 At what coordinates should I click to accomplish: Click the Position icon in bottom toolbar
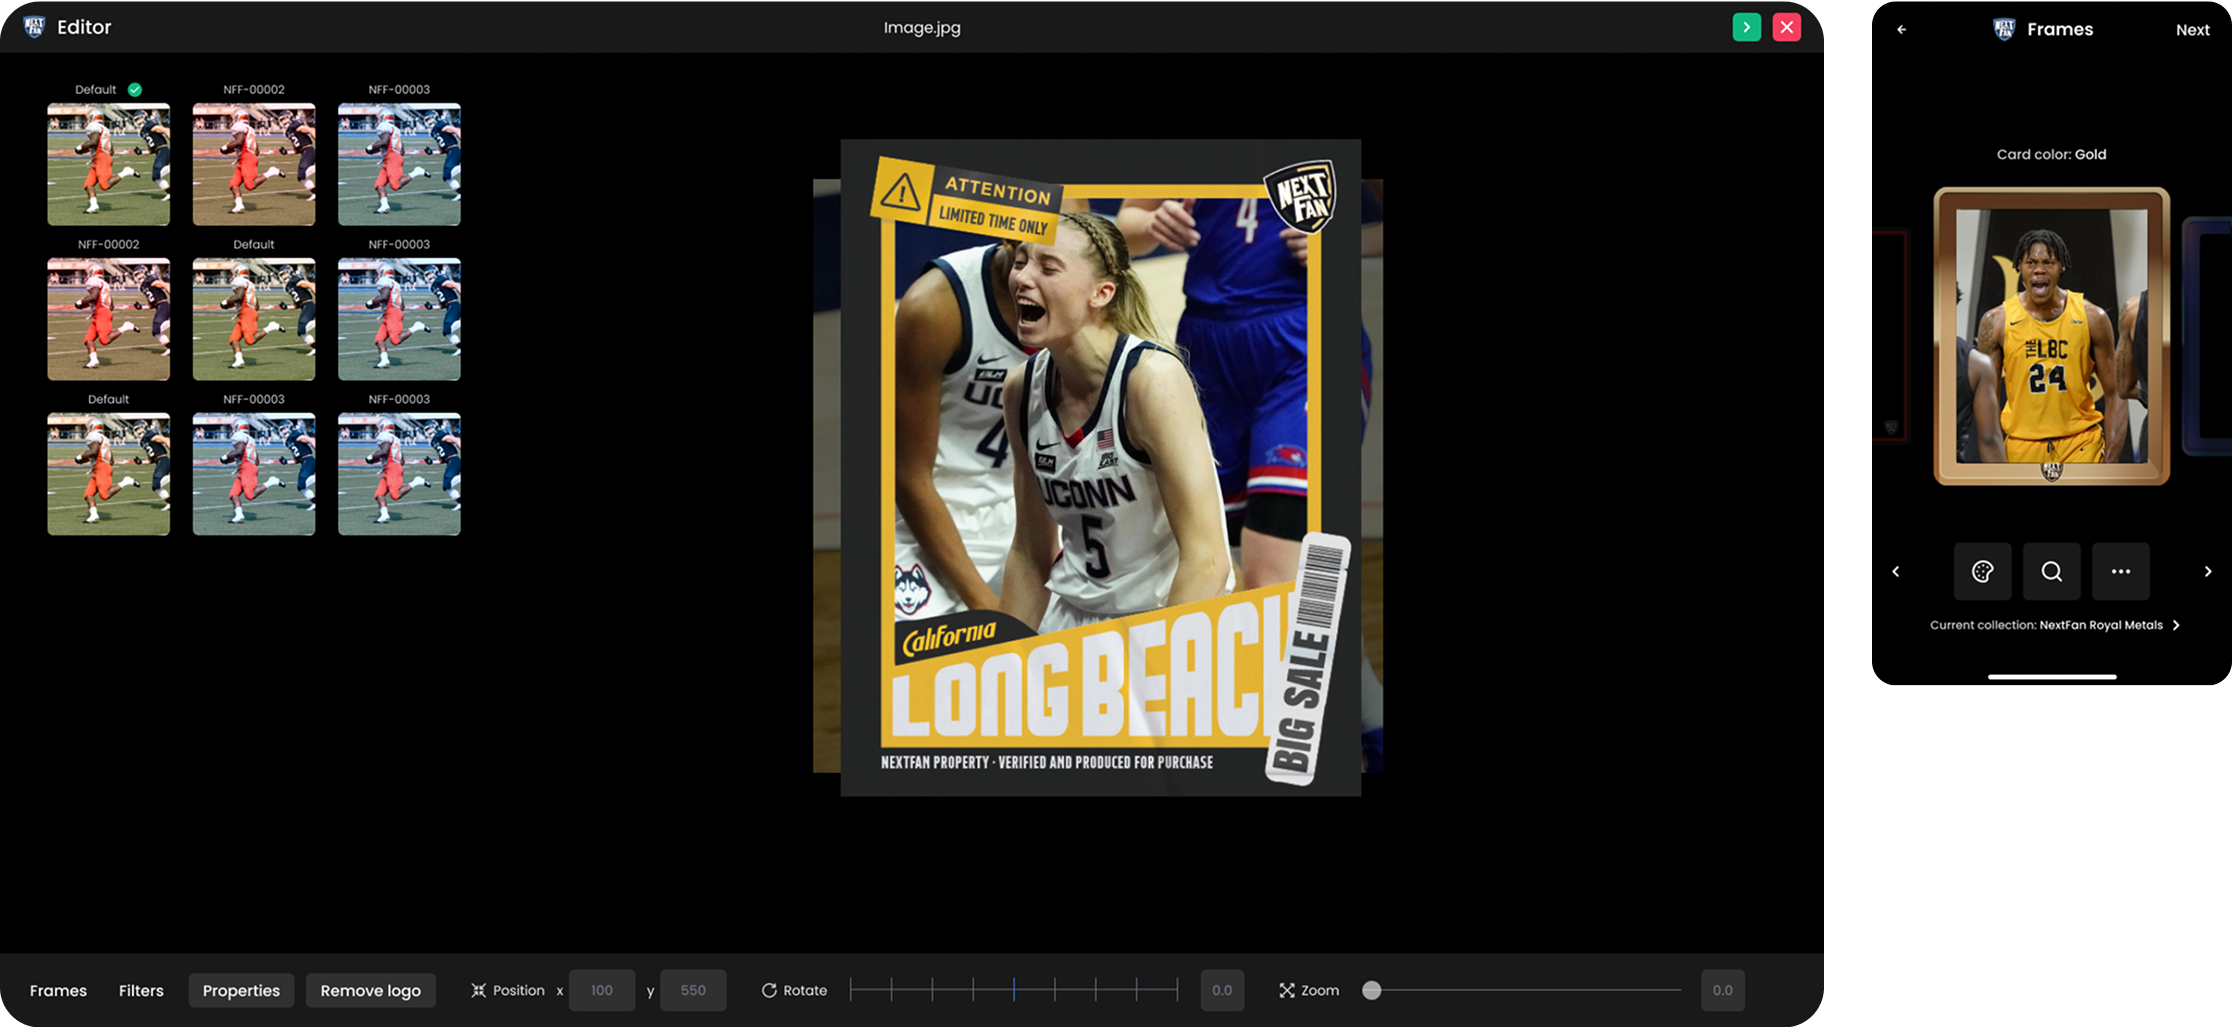(478, 990)
